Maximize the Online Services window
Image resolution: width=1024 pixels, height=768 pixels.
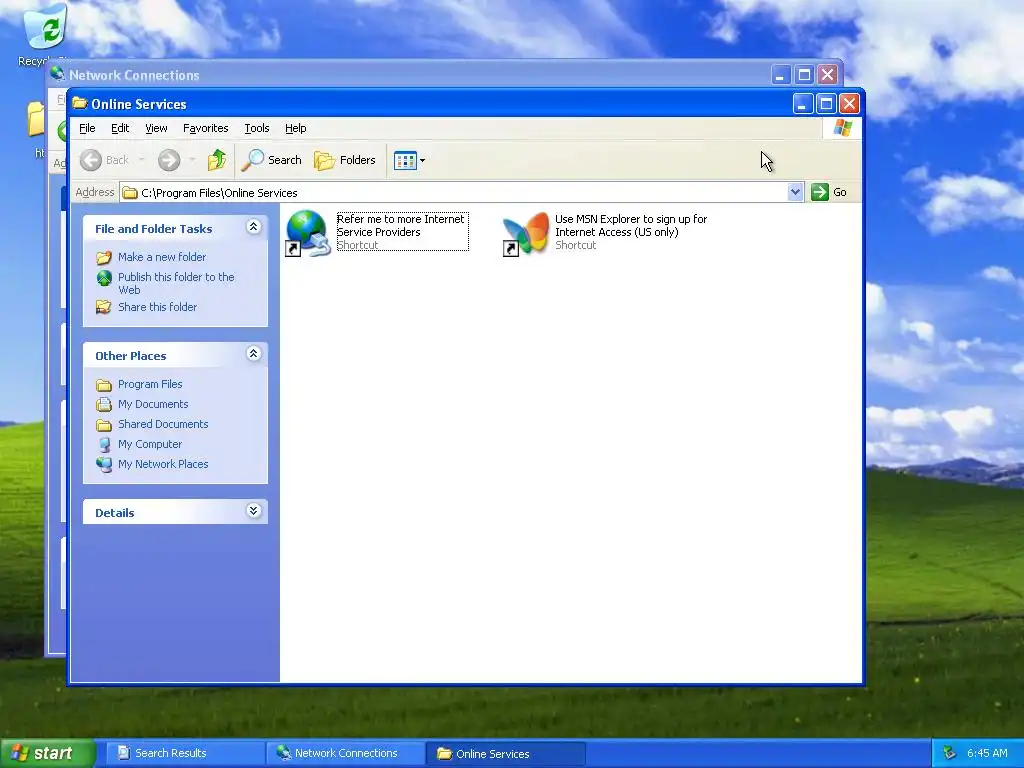pos(826,104)
